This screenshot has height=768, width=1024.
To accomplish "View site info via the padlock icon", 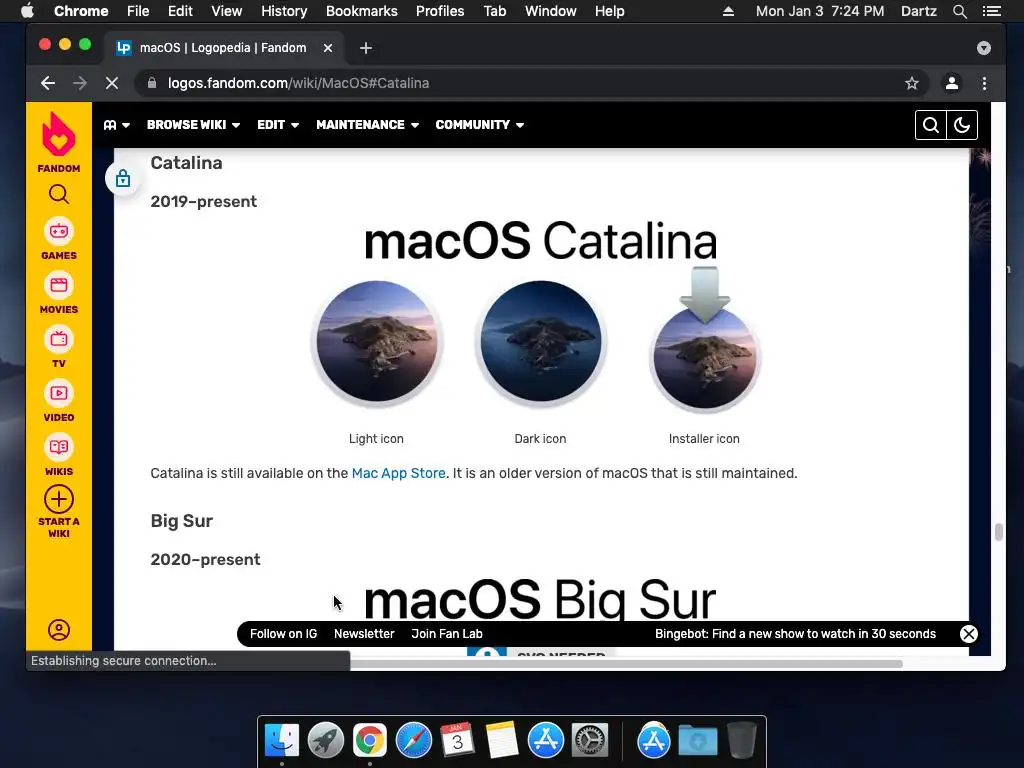I will [x=152, y=83].
